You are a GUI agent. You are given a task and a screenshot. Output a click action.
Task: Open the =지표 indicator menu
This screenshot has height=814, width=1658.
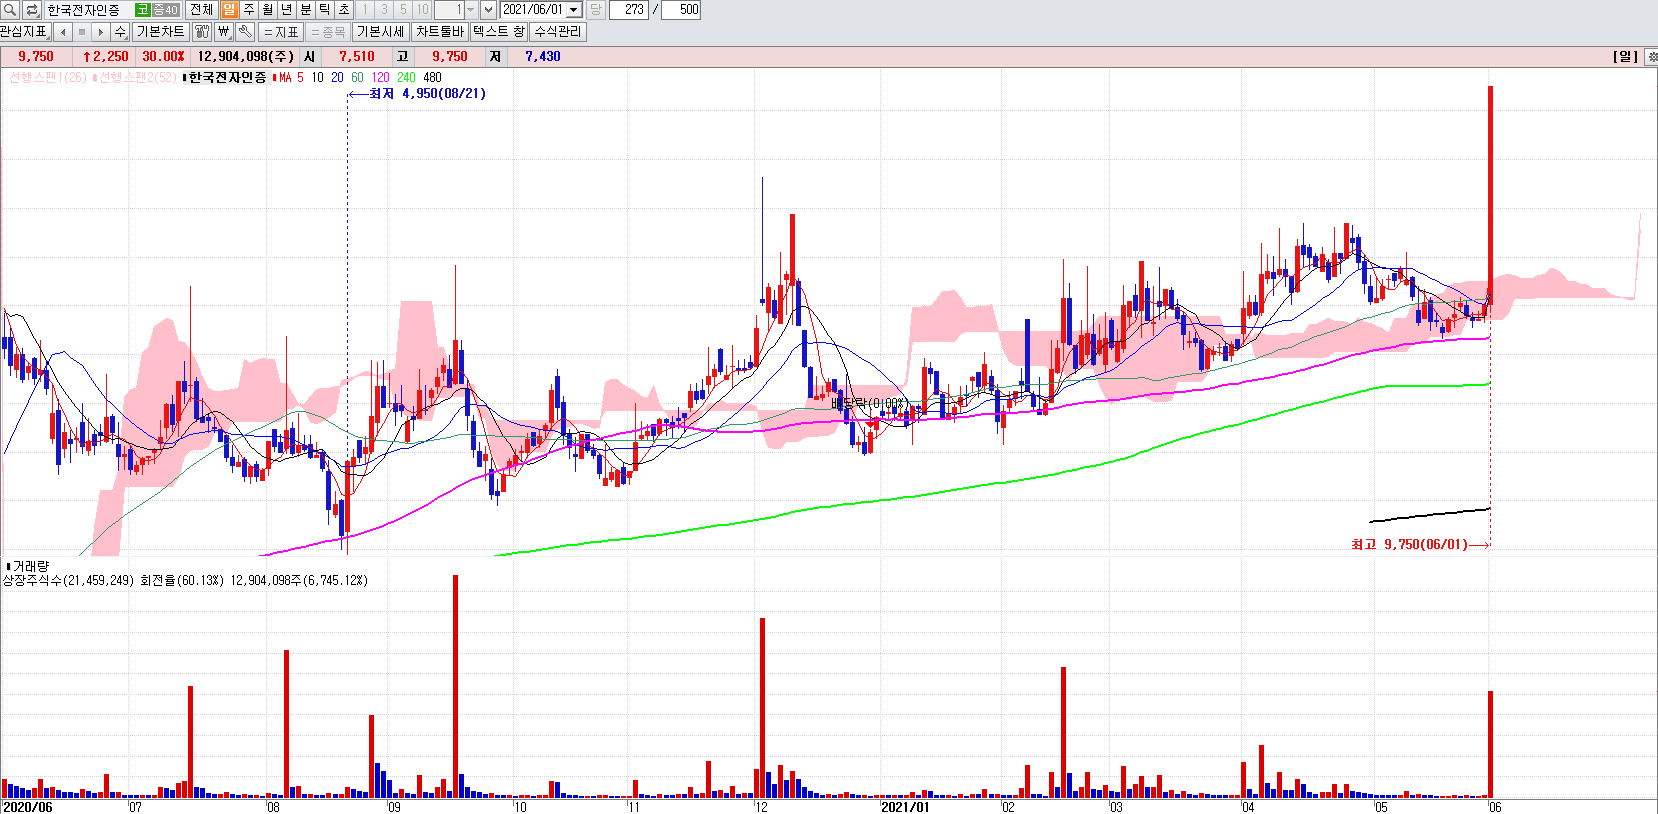(281, 32)
